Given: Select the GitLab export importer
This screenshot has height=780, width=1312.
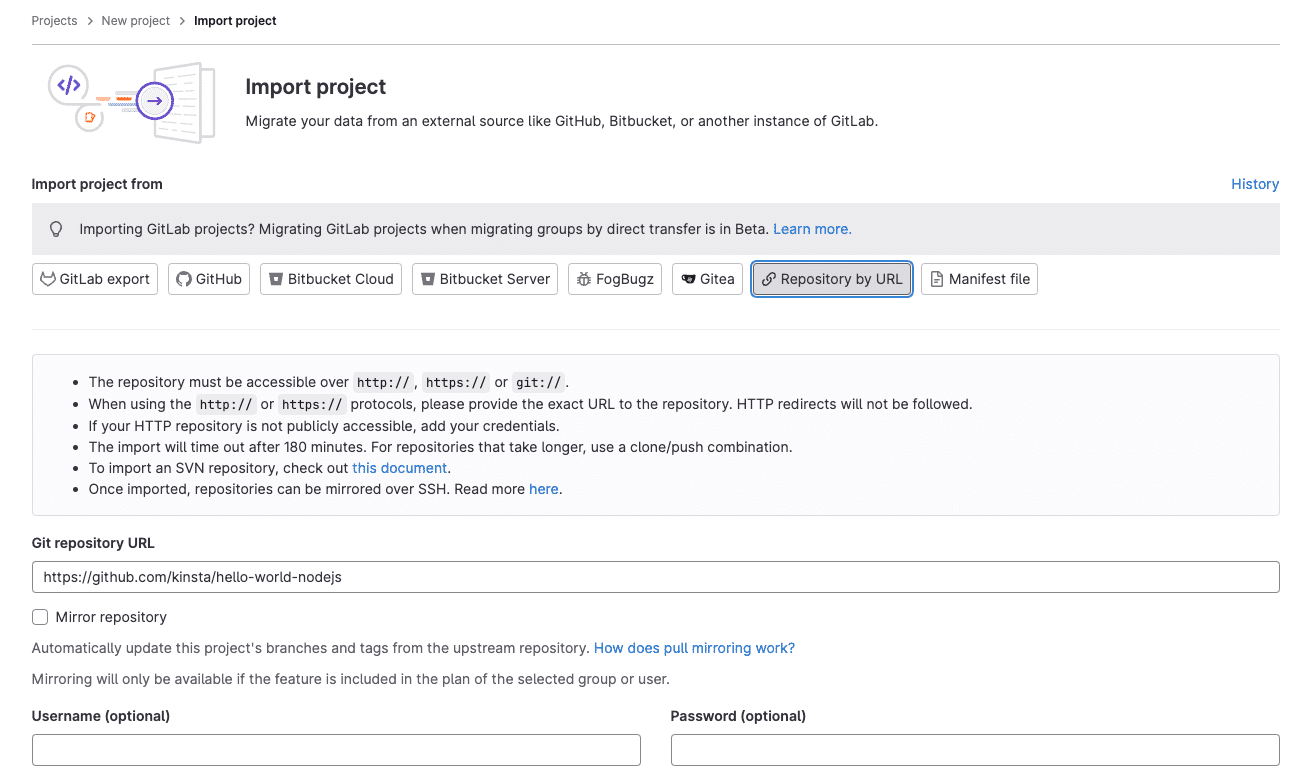Looking at the screenshot, I should tap(94, 279).
